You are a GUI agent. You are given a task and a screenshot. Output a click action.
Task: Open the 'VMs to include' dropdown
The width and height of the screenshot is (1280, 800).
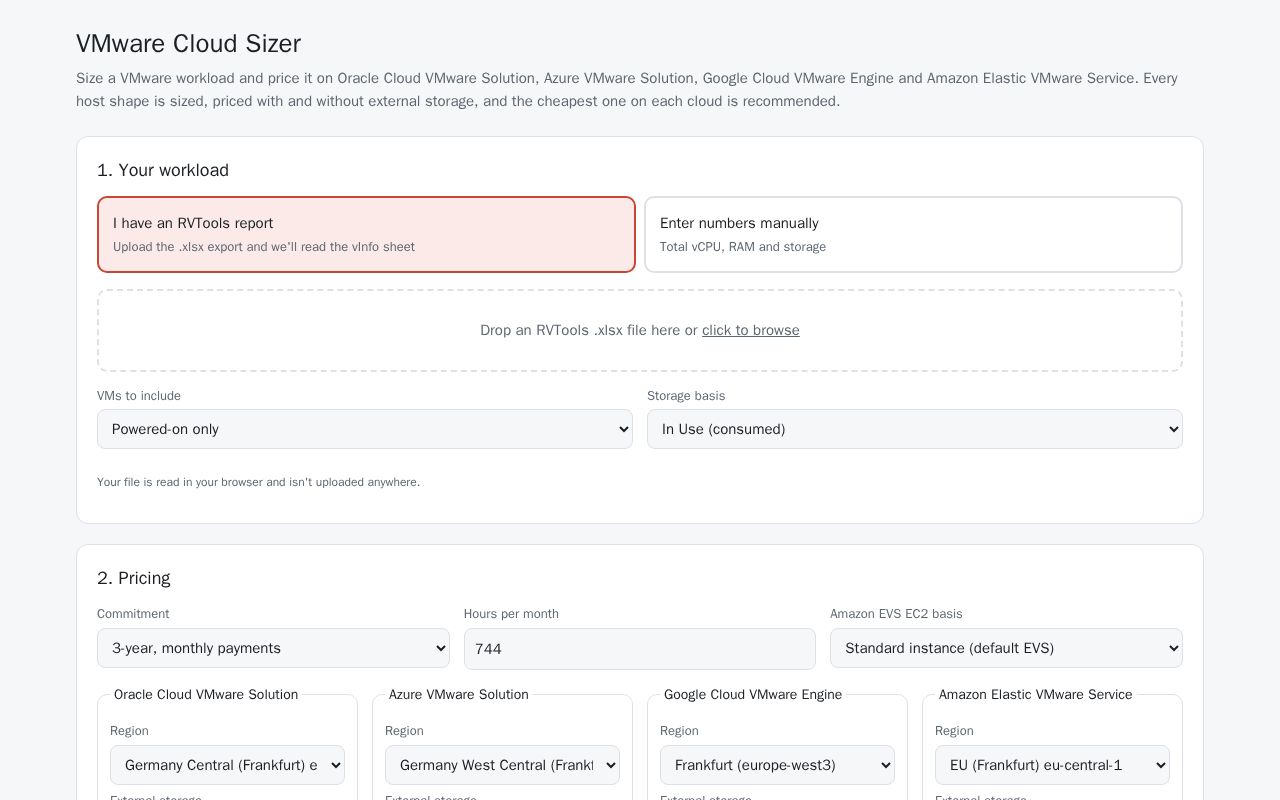tap(365, 429)
